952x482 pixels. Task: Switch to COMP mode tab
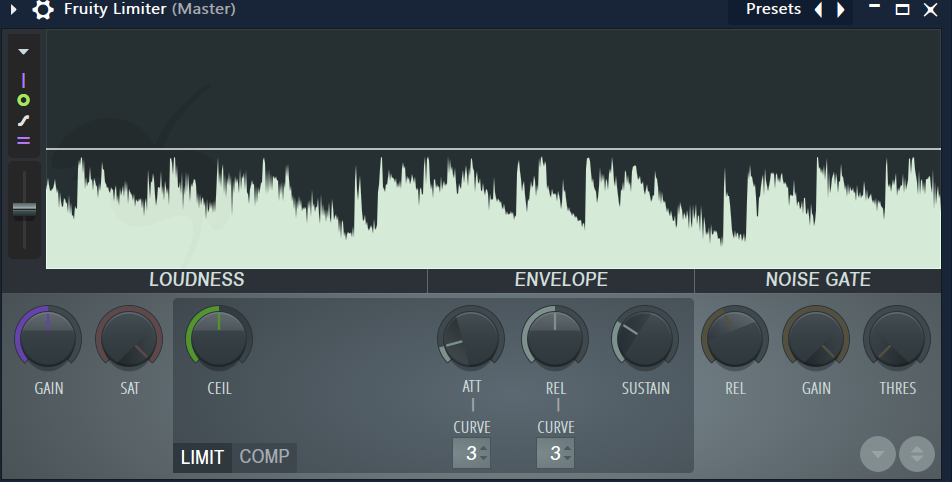(x=264, y=457)
